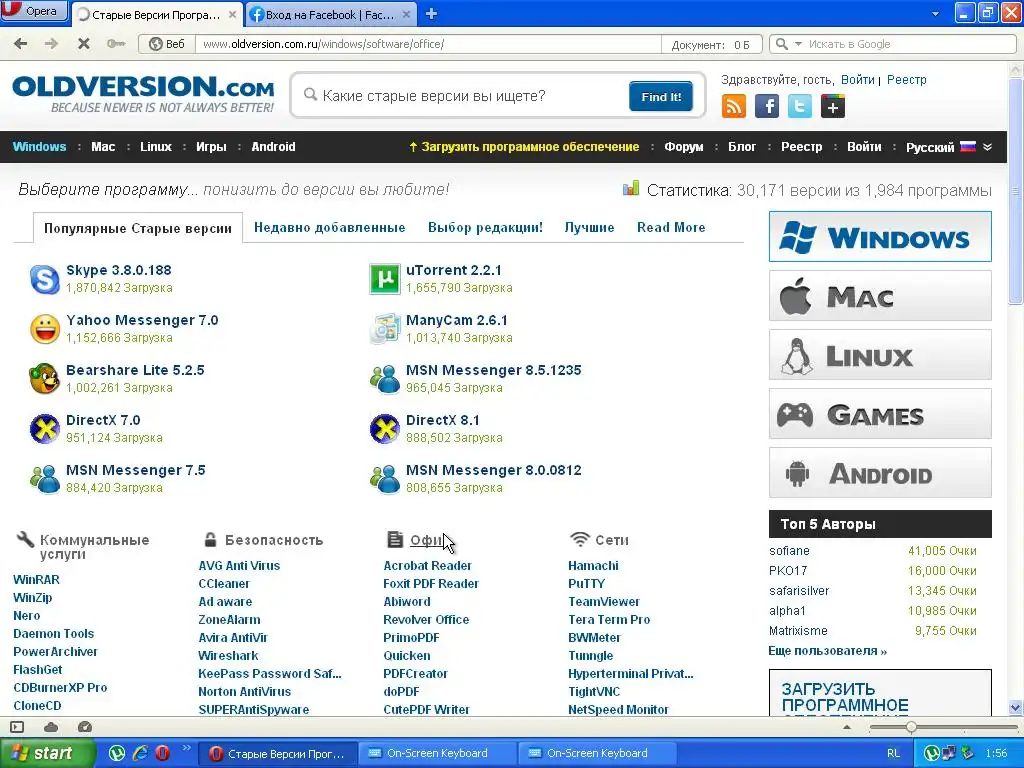Click the MSN Messenger 8.0.0812 icon
1024x768 pixels.
coord(385,479)
